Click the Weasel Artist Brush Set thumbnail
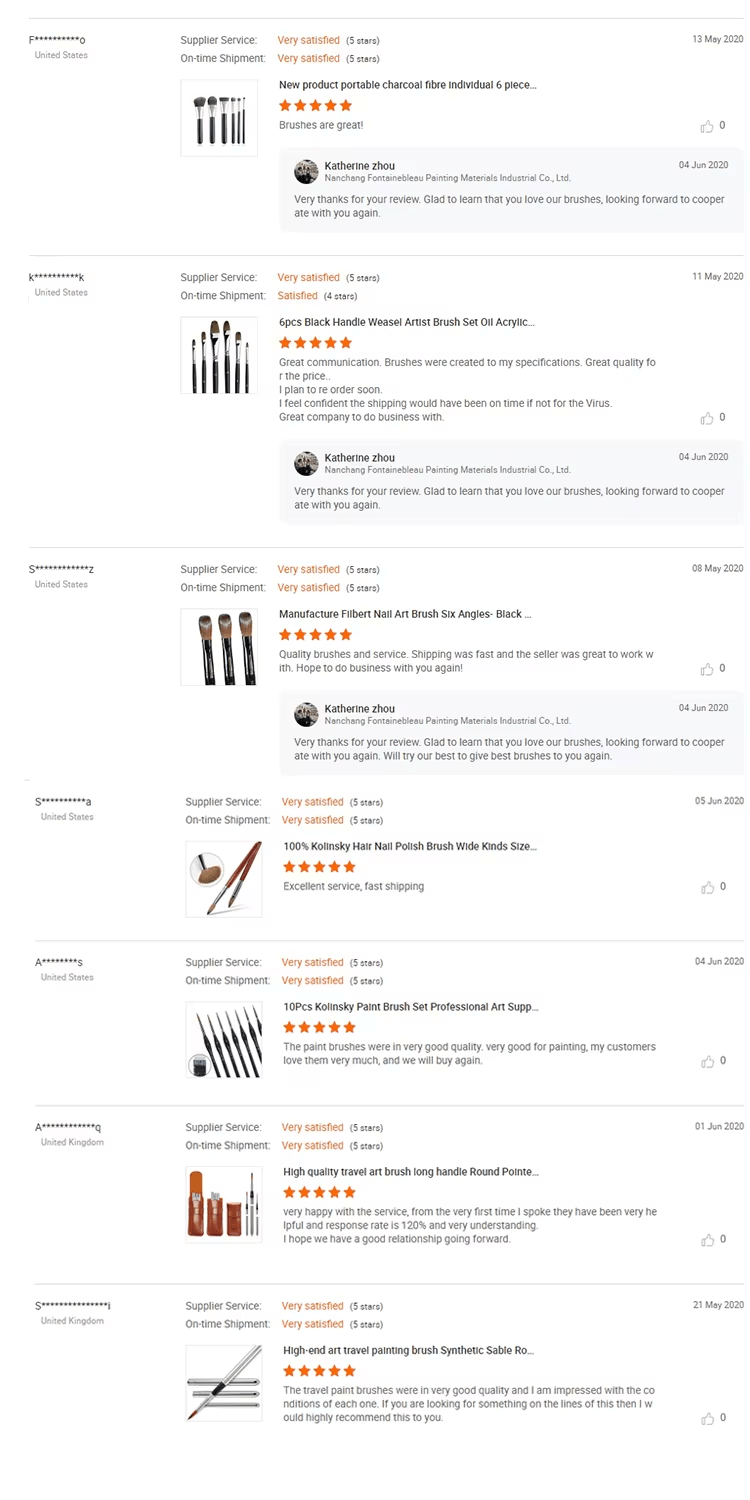Viewport: 750px width, 1500px height. pyautogui.click(x=219, y=355)
